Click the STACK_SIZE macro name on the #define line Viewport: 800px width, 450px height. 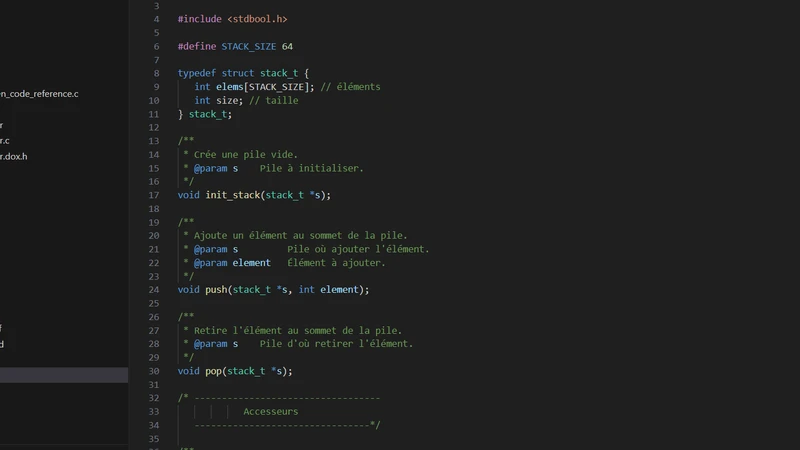(248, 46)
